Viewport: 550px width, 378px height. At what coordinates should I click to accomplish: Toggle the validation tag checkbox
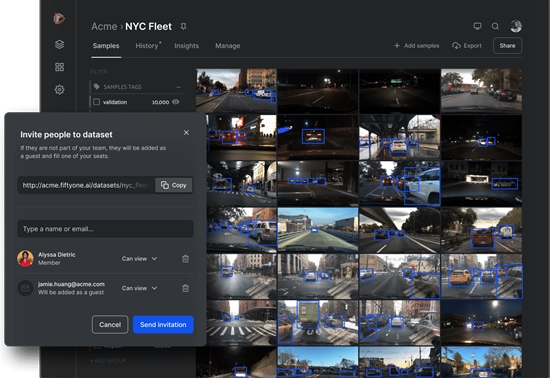(x=96, y=102)
